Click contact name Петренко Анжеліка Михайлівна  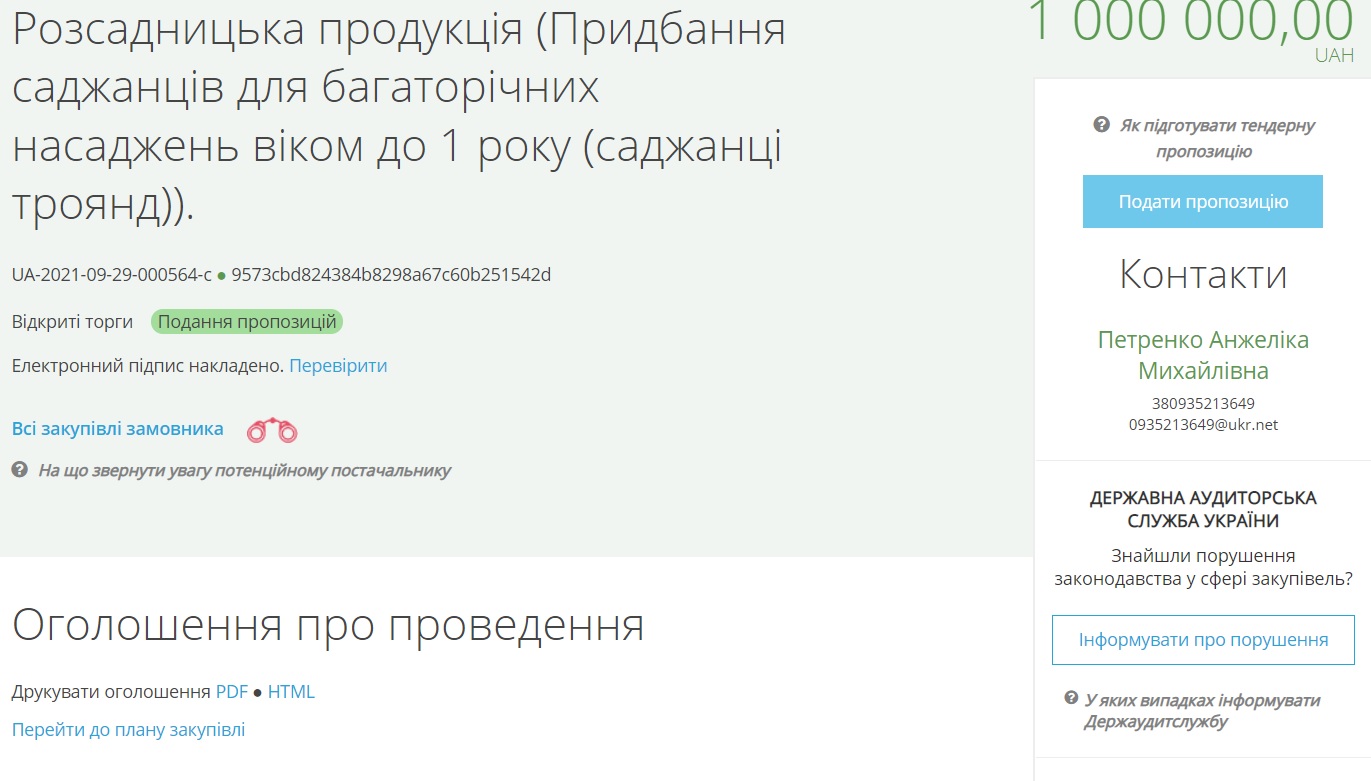pos(1203,355)
